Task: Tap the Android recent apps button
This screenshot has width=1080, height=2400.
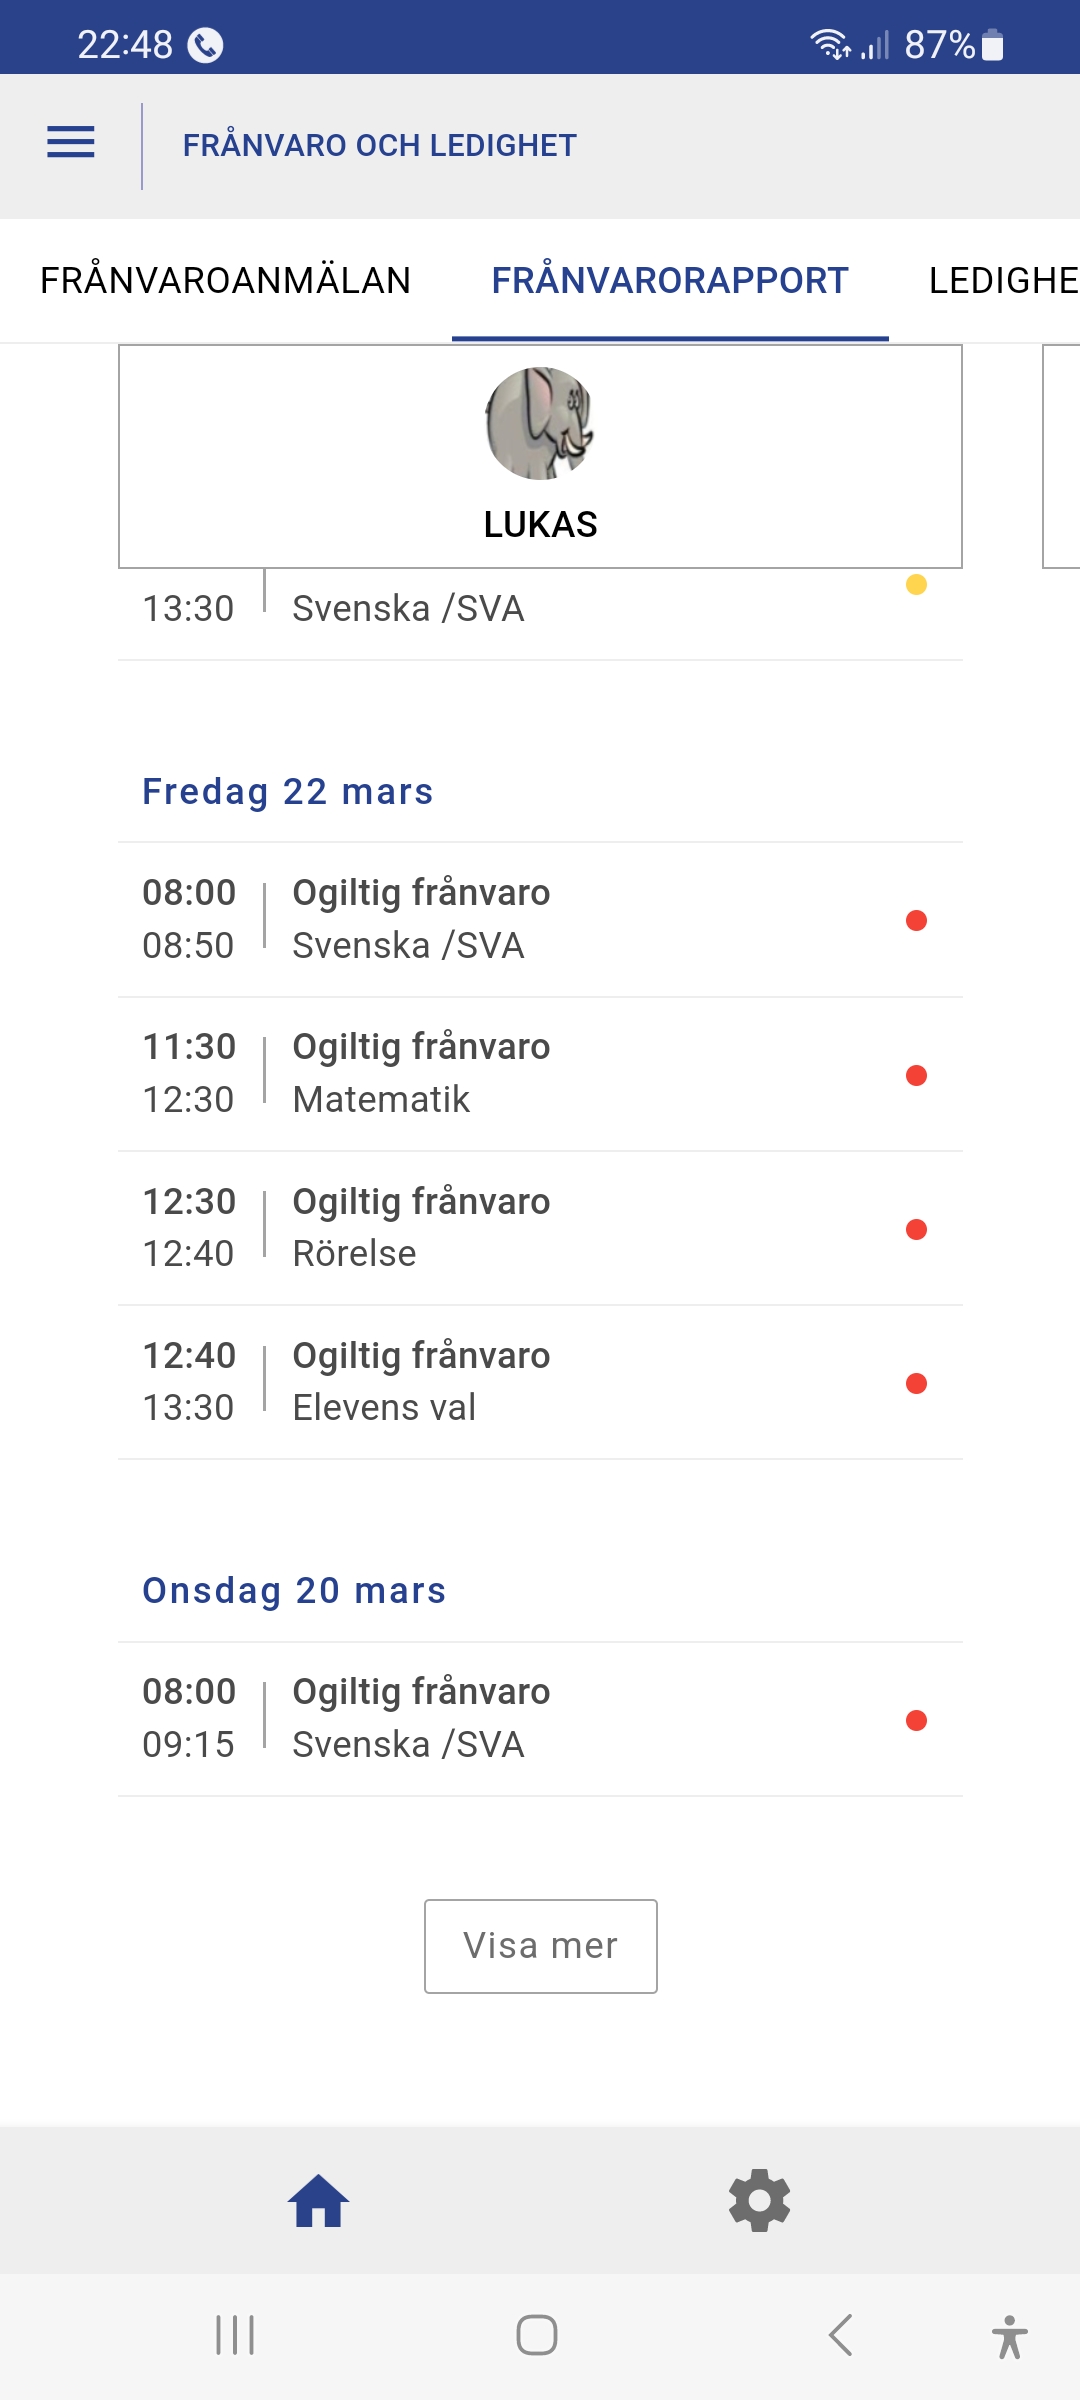Action: click(235, 2336)
